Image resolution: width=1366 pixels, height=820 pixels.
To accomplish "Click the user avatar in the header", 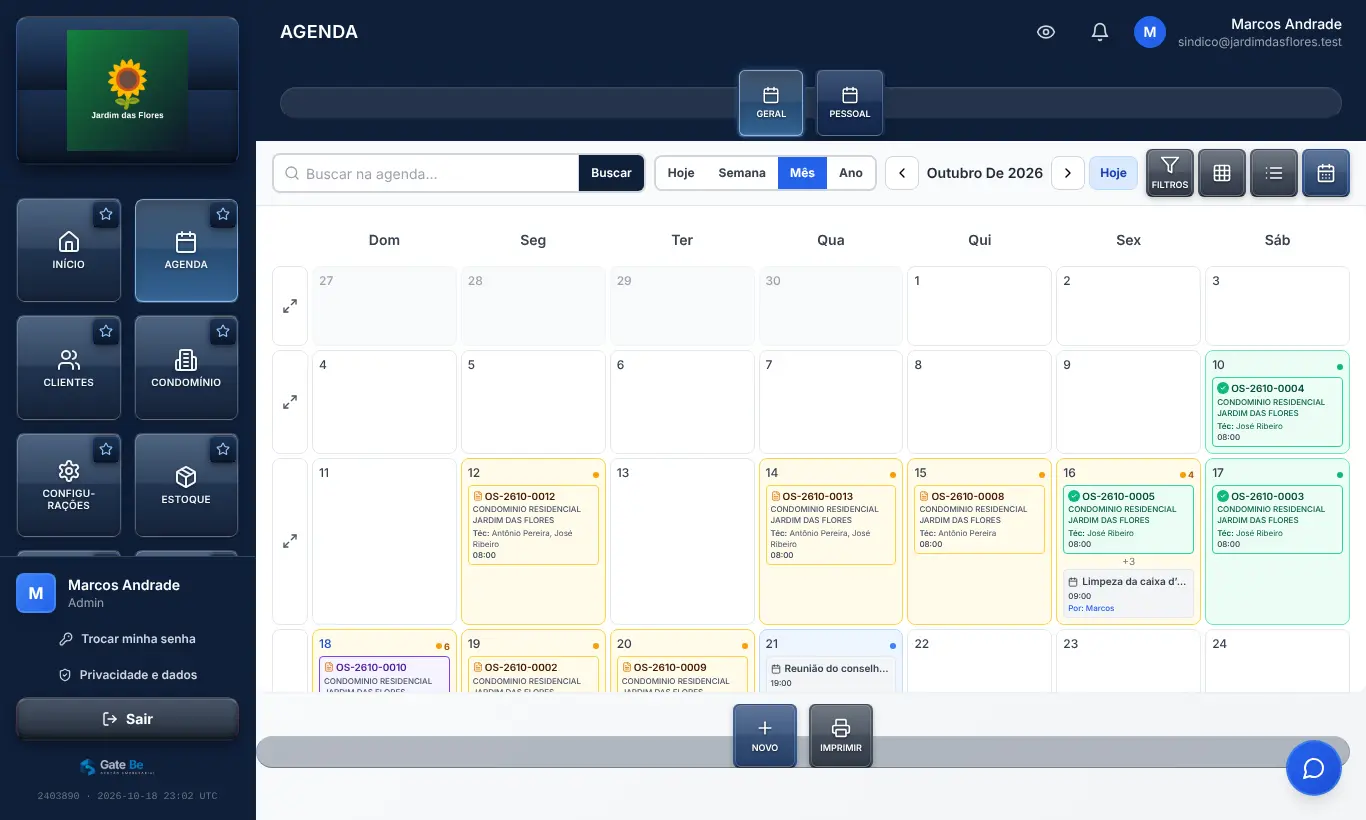I will click(x=1150, y=32).
